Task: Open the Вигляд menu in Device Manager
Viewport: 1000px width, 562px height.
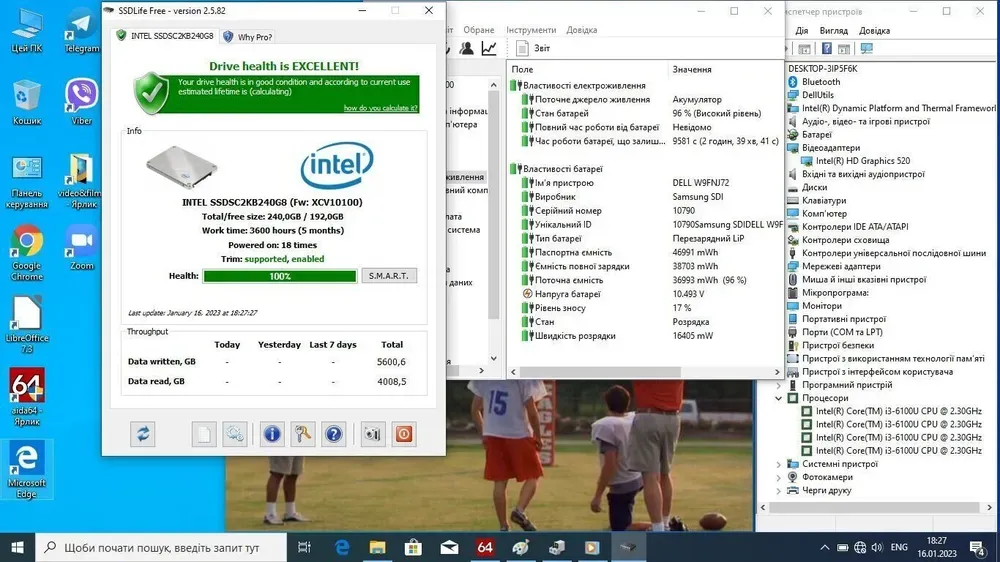Action: [x=833, y=31]
